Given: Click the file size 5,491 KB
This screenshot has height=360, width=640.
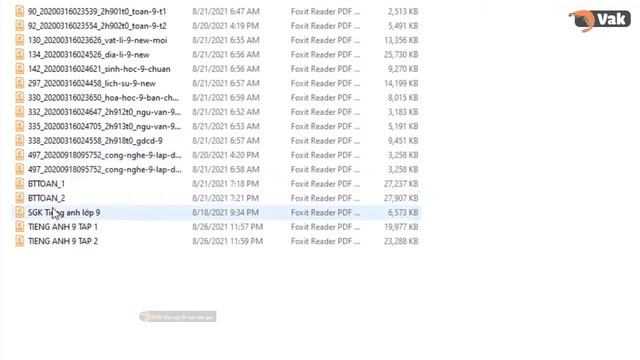Looking at the screenshot, I should click(403, 26).
